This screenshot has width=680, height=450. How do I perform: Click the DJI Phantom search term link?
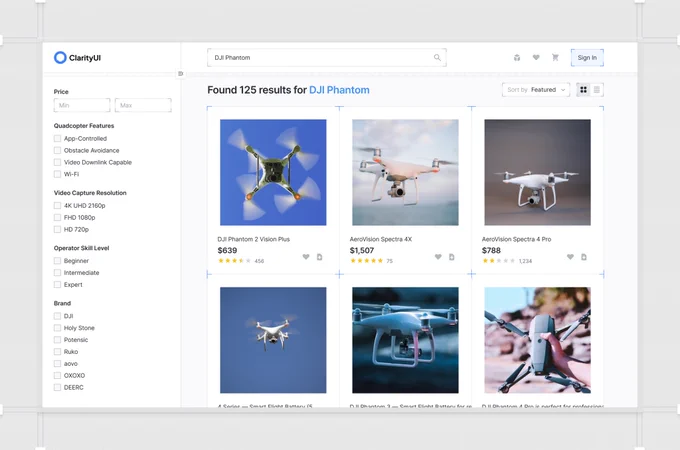click(339, 90)
